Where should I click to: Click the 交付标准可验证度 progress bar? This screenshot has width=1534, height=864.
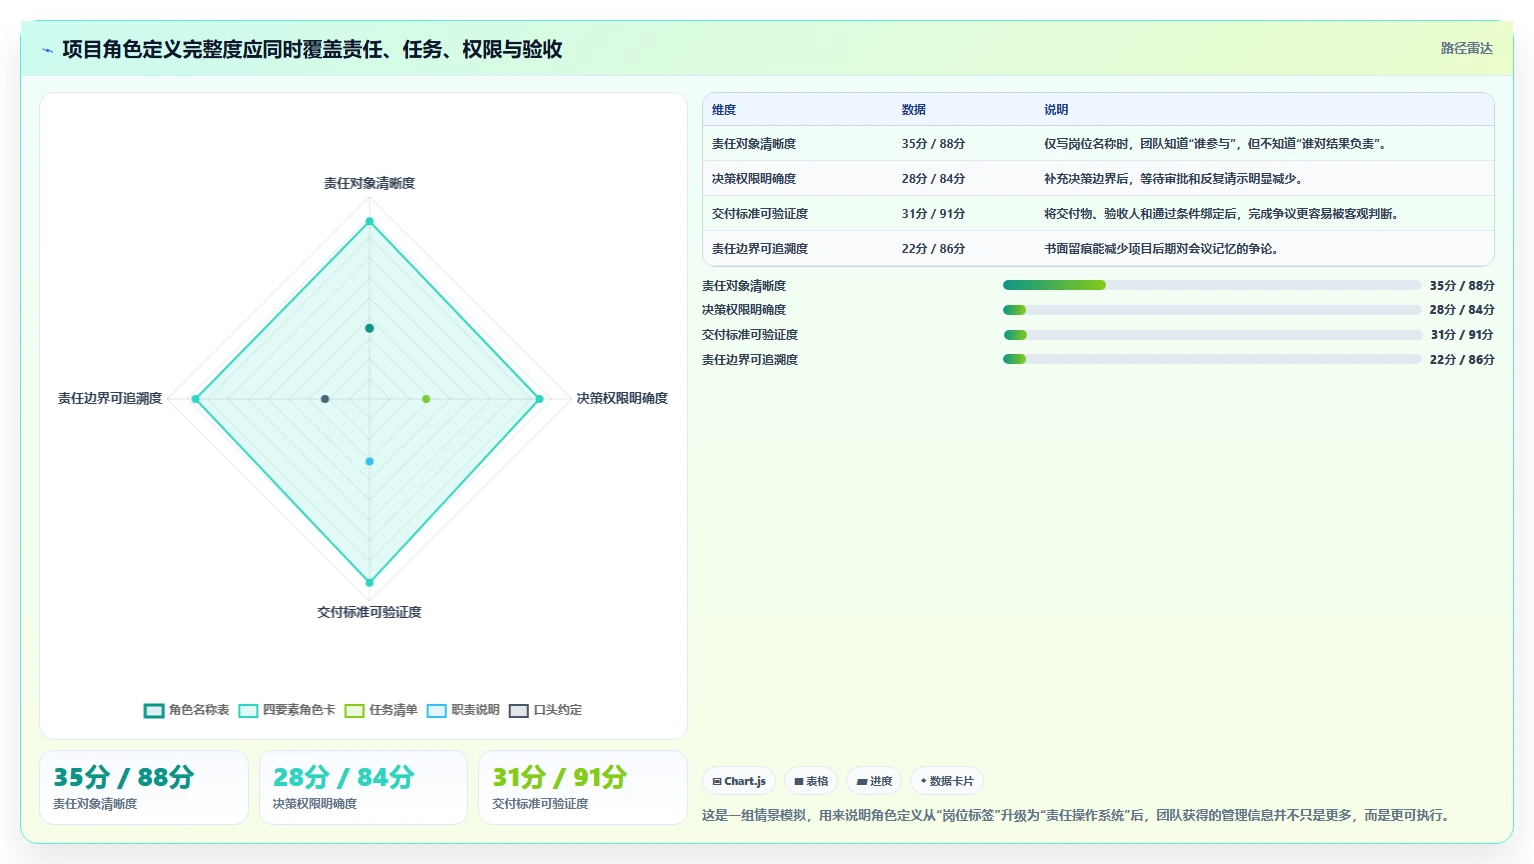point(1212,335)
